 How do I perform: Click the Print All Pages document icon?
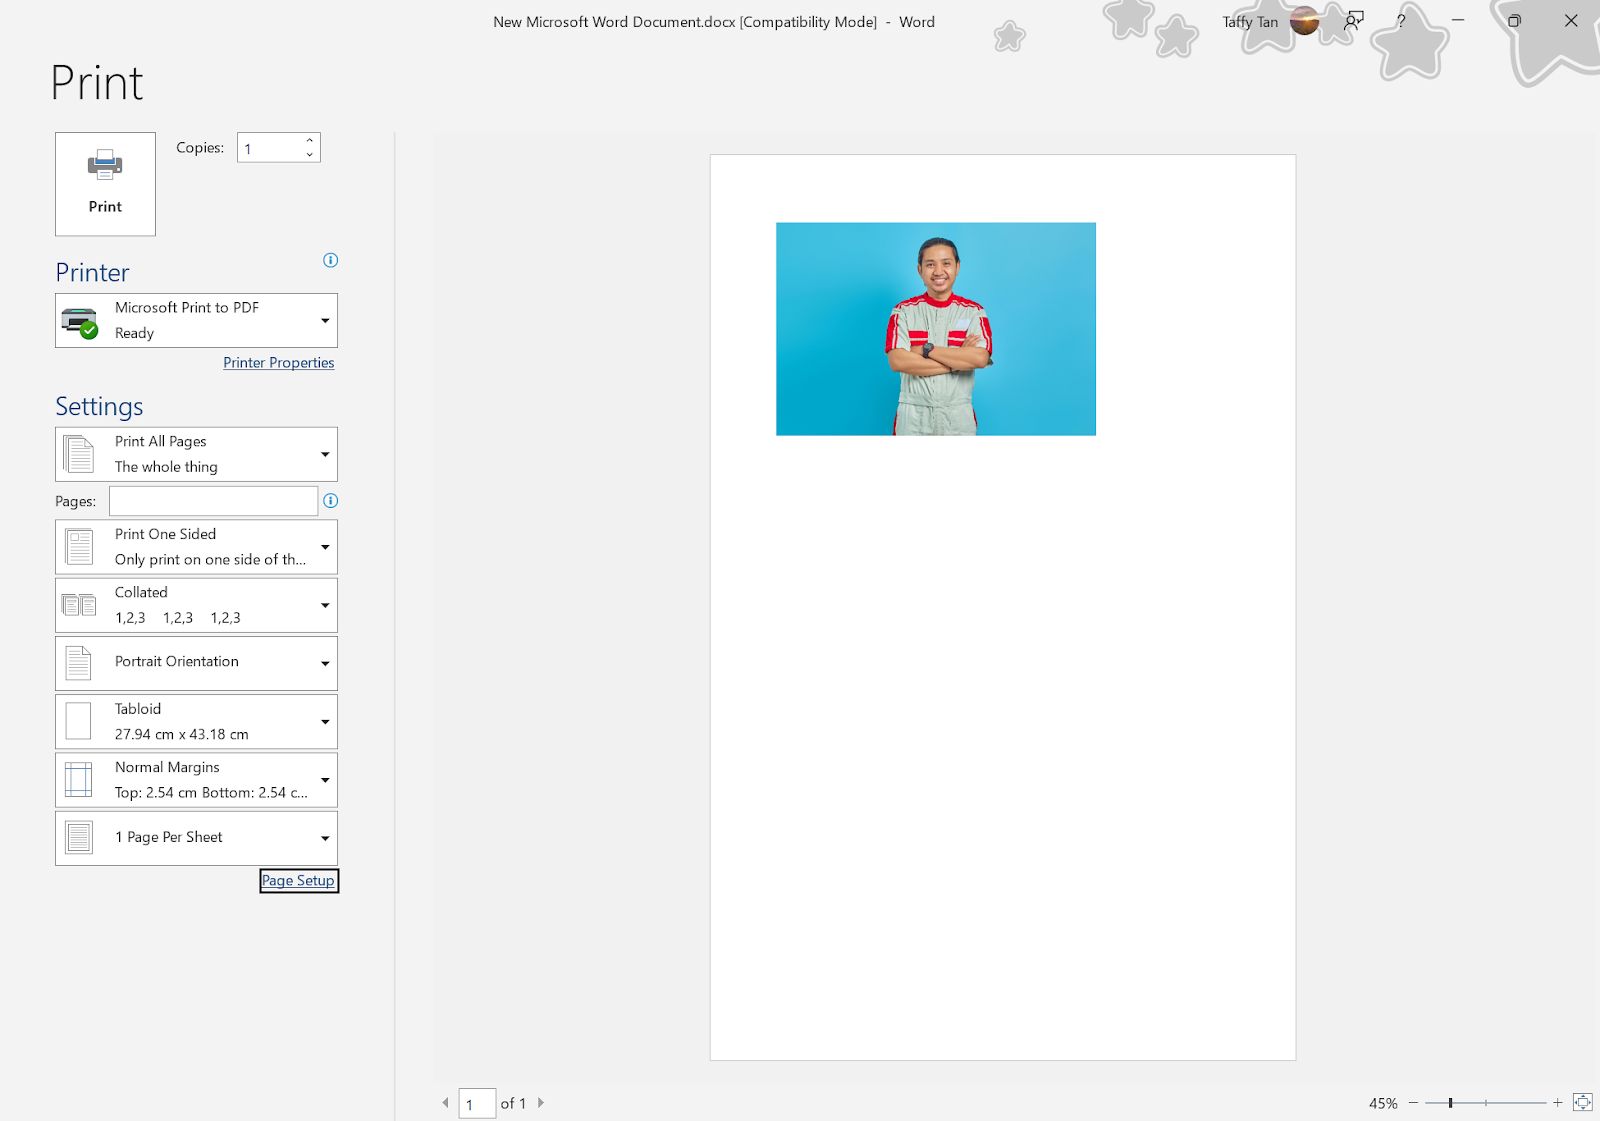79,454
